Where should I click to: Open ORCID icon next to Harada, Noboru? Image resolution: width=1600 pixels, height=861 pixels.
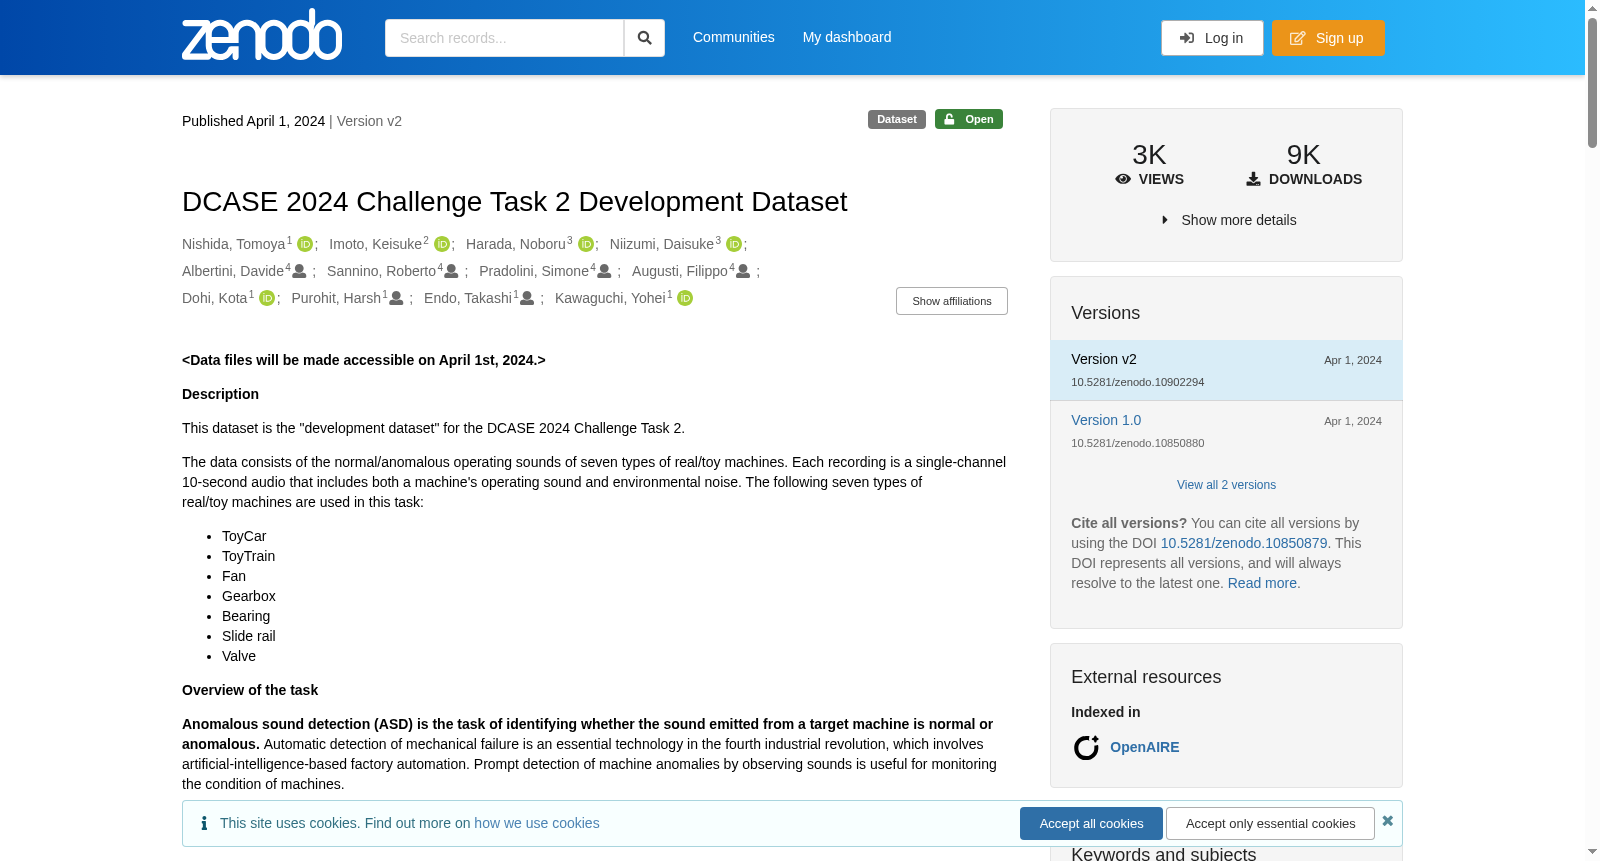pyautogui.click(x=586, y=244)
